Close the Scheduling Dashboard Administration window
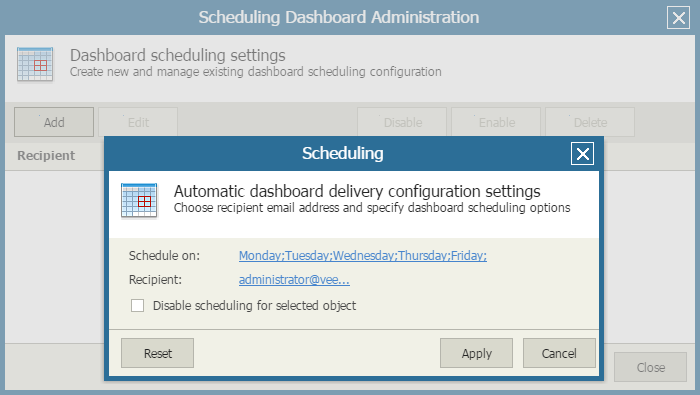This screenshot has height=395, width=700. coord(679,18)
